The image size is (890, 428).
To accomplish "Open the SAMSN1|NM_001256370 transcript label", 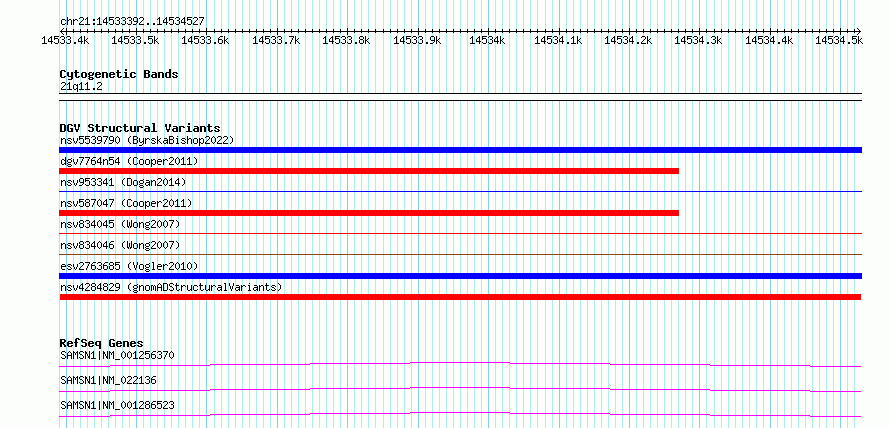I will pos(117,355).
